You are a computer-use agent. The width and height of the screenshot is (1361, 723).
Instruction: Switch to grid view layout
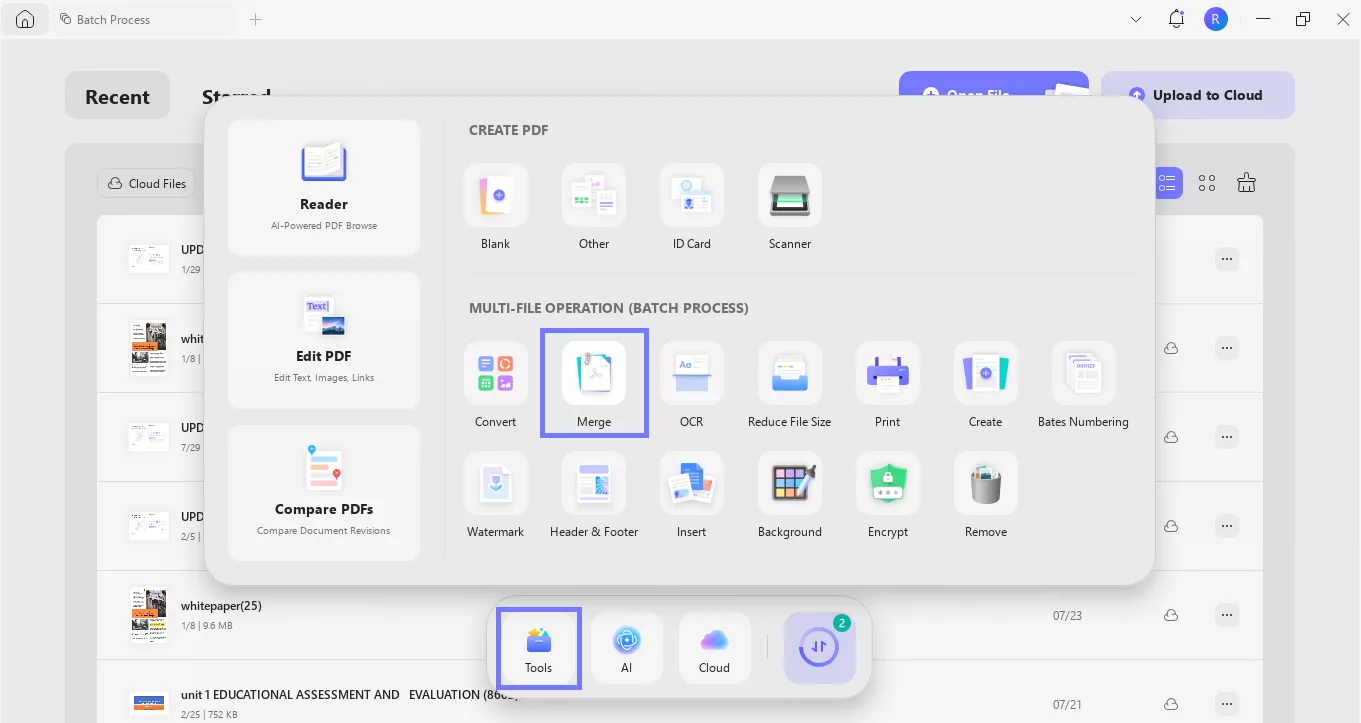click(x=1207, y=183)
